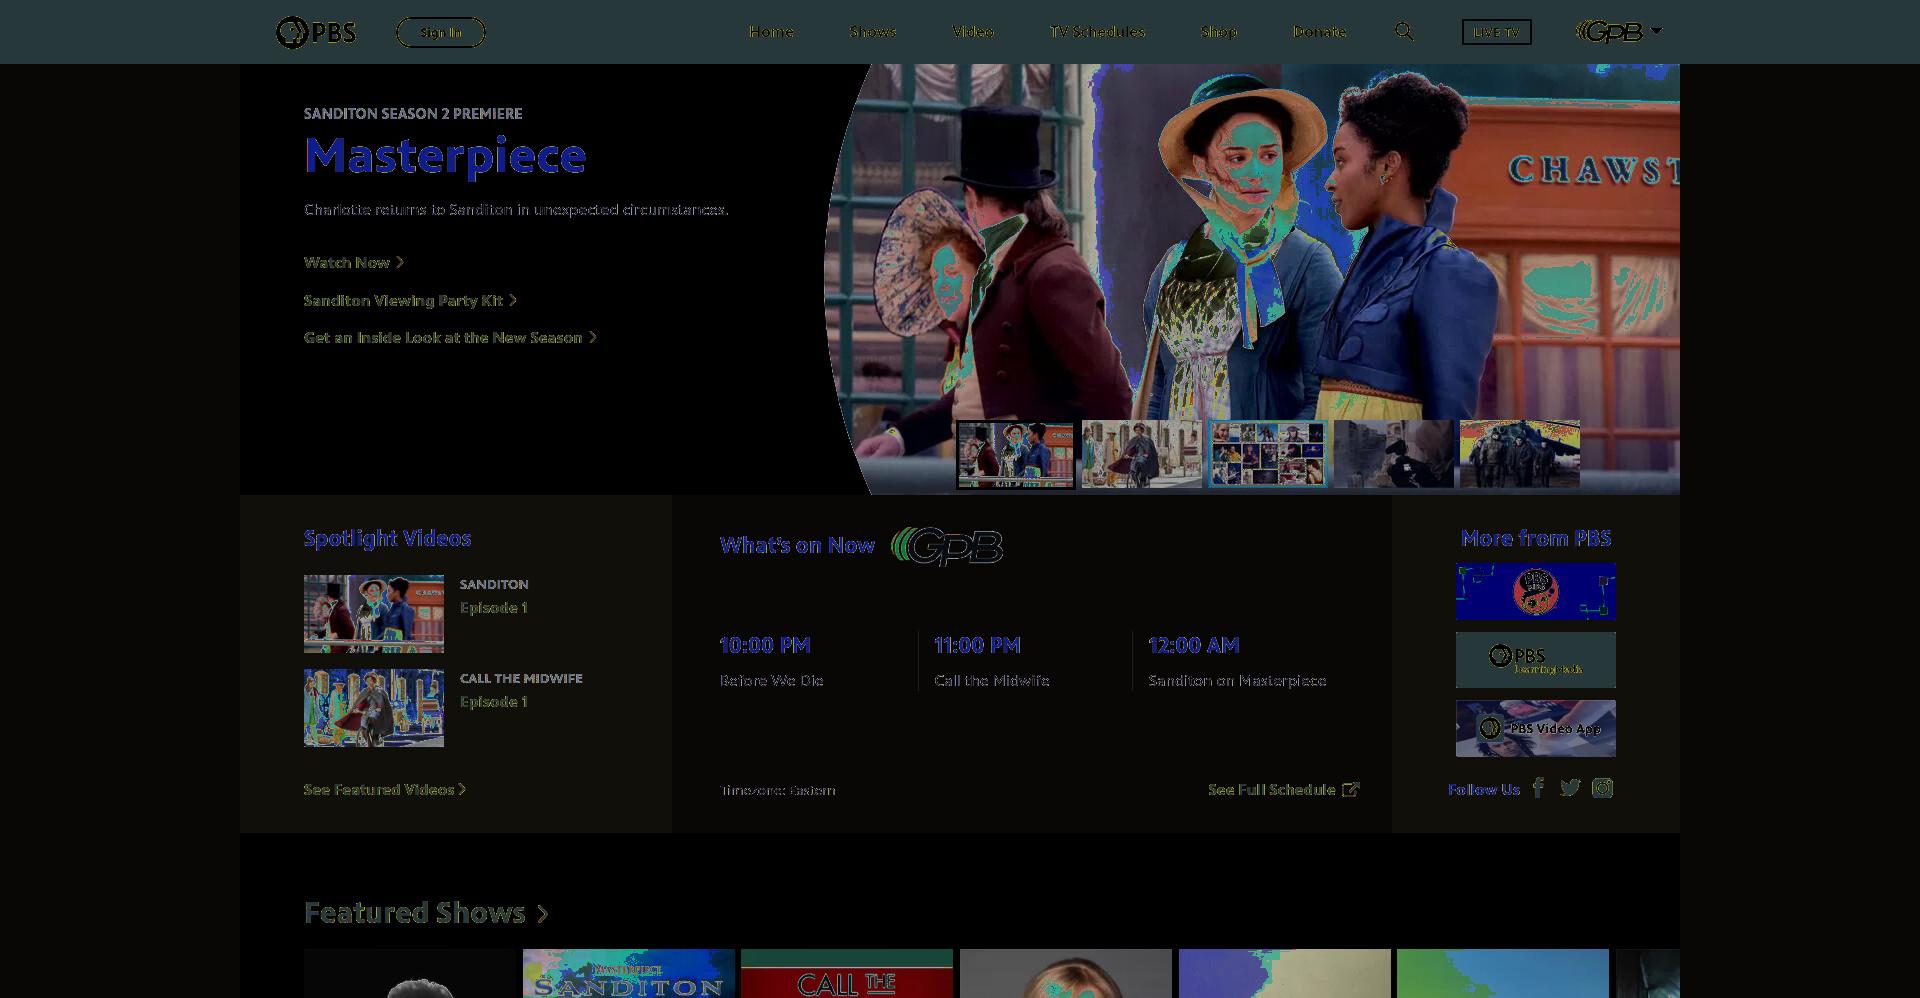
Task: Click Timezone: Eastern text
Action: (x=777, y=790)
